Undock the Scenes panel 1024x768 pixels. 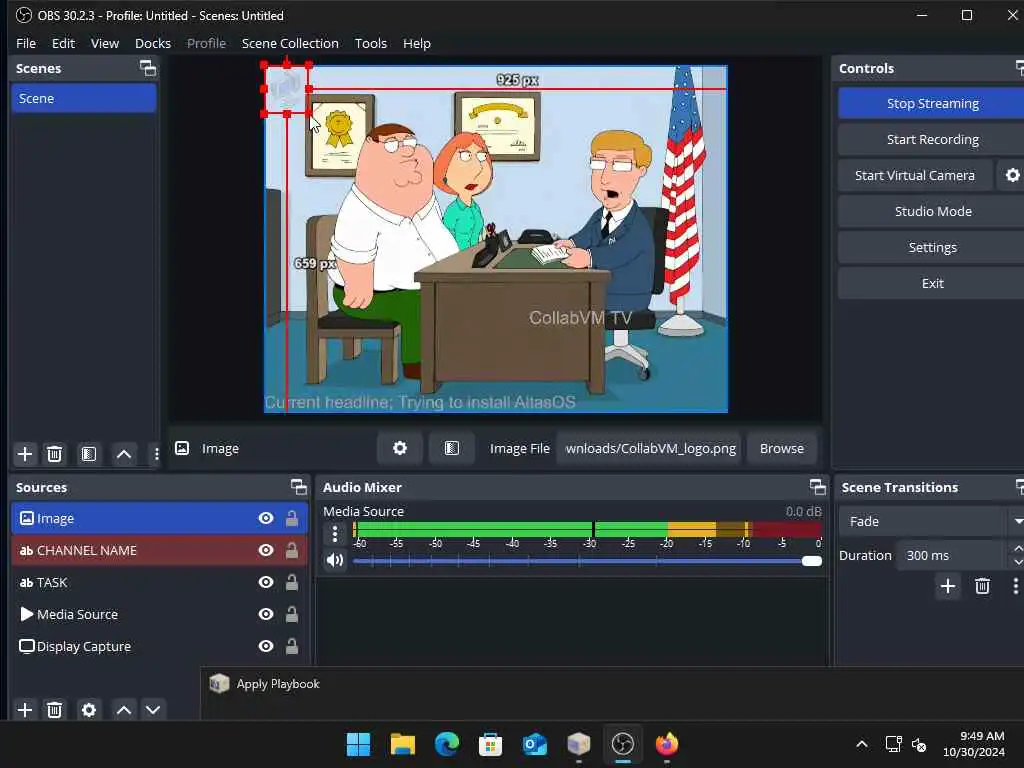tap(148, 68)
